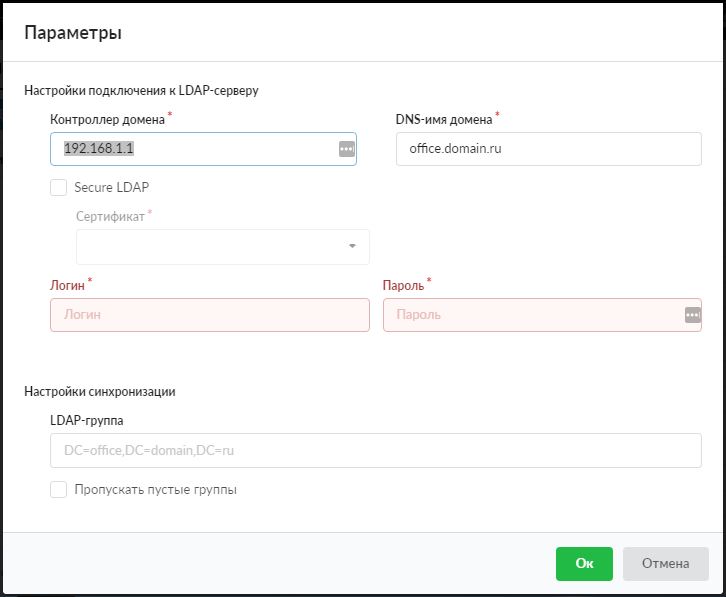Click ellipsis icon in Контроллер домена field
This screenshot has width=726, height=597.
coord(346,148)
